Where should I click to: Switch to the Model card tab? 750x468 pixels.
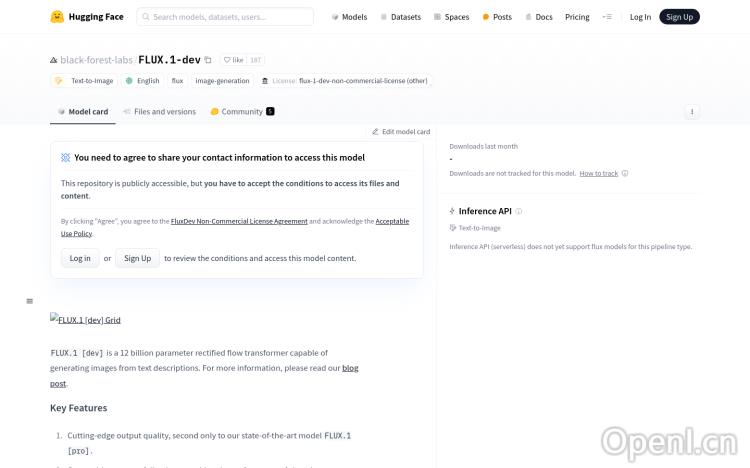point(83,111)
